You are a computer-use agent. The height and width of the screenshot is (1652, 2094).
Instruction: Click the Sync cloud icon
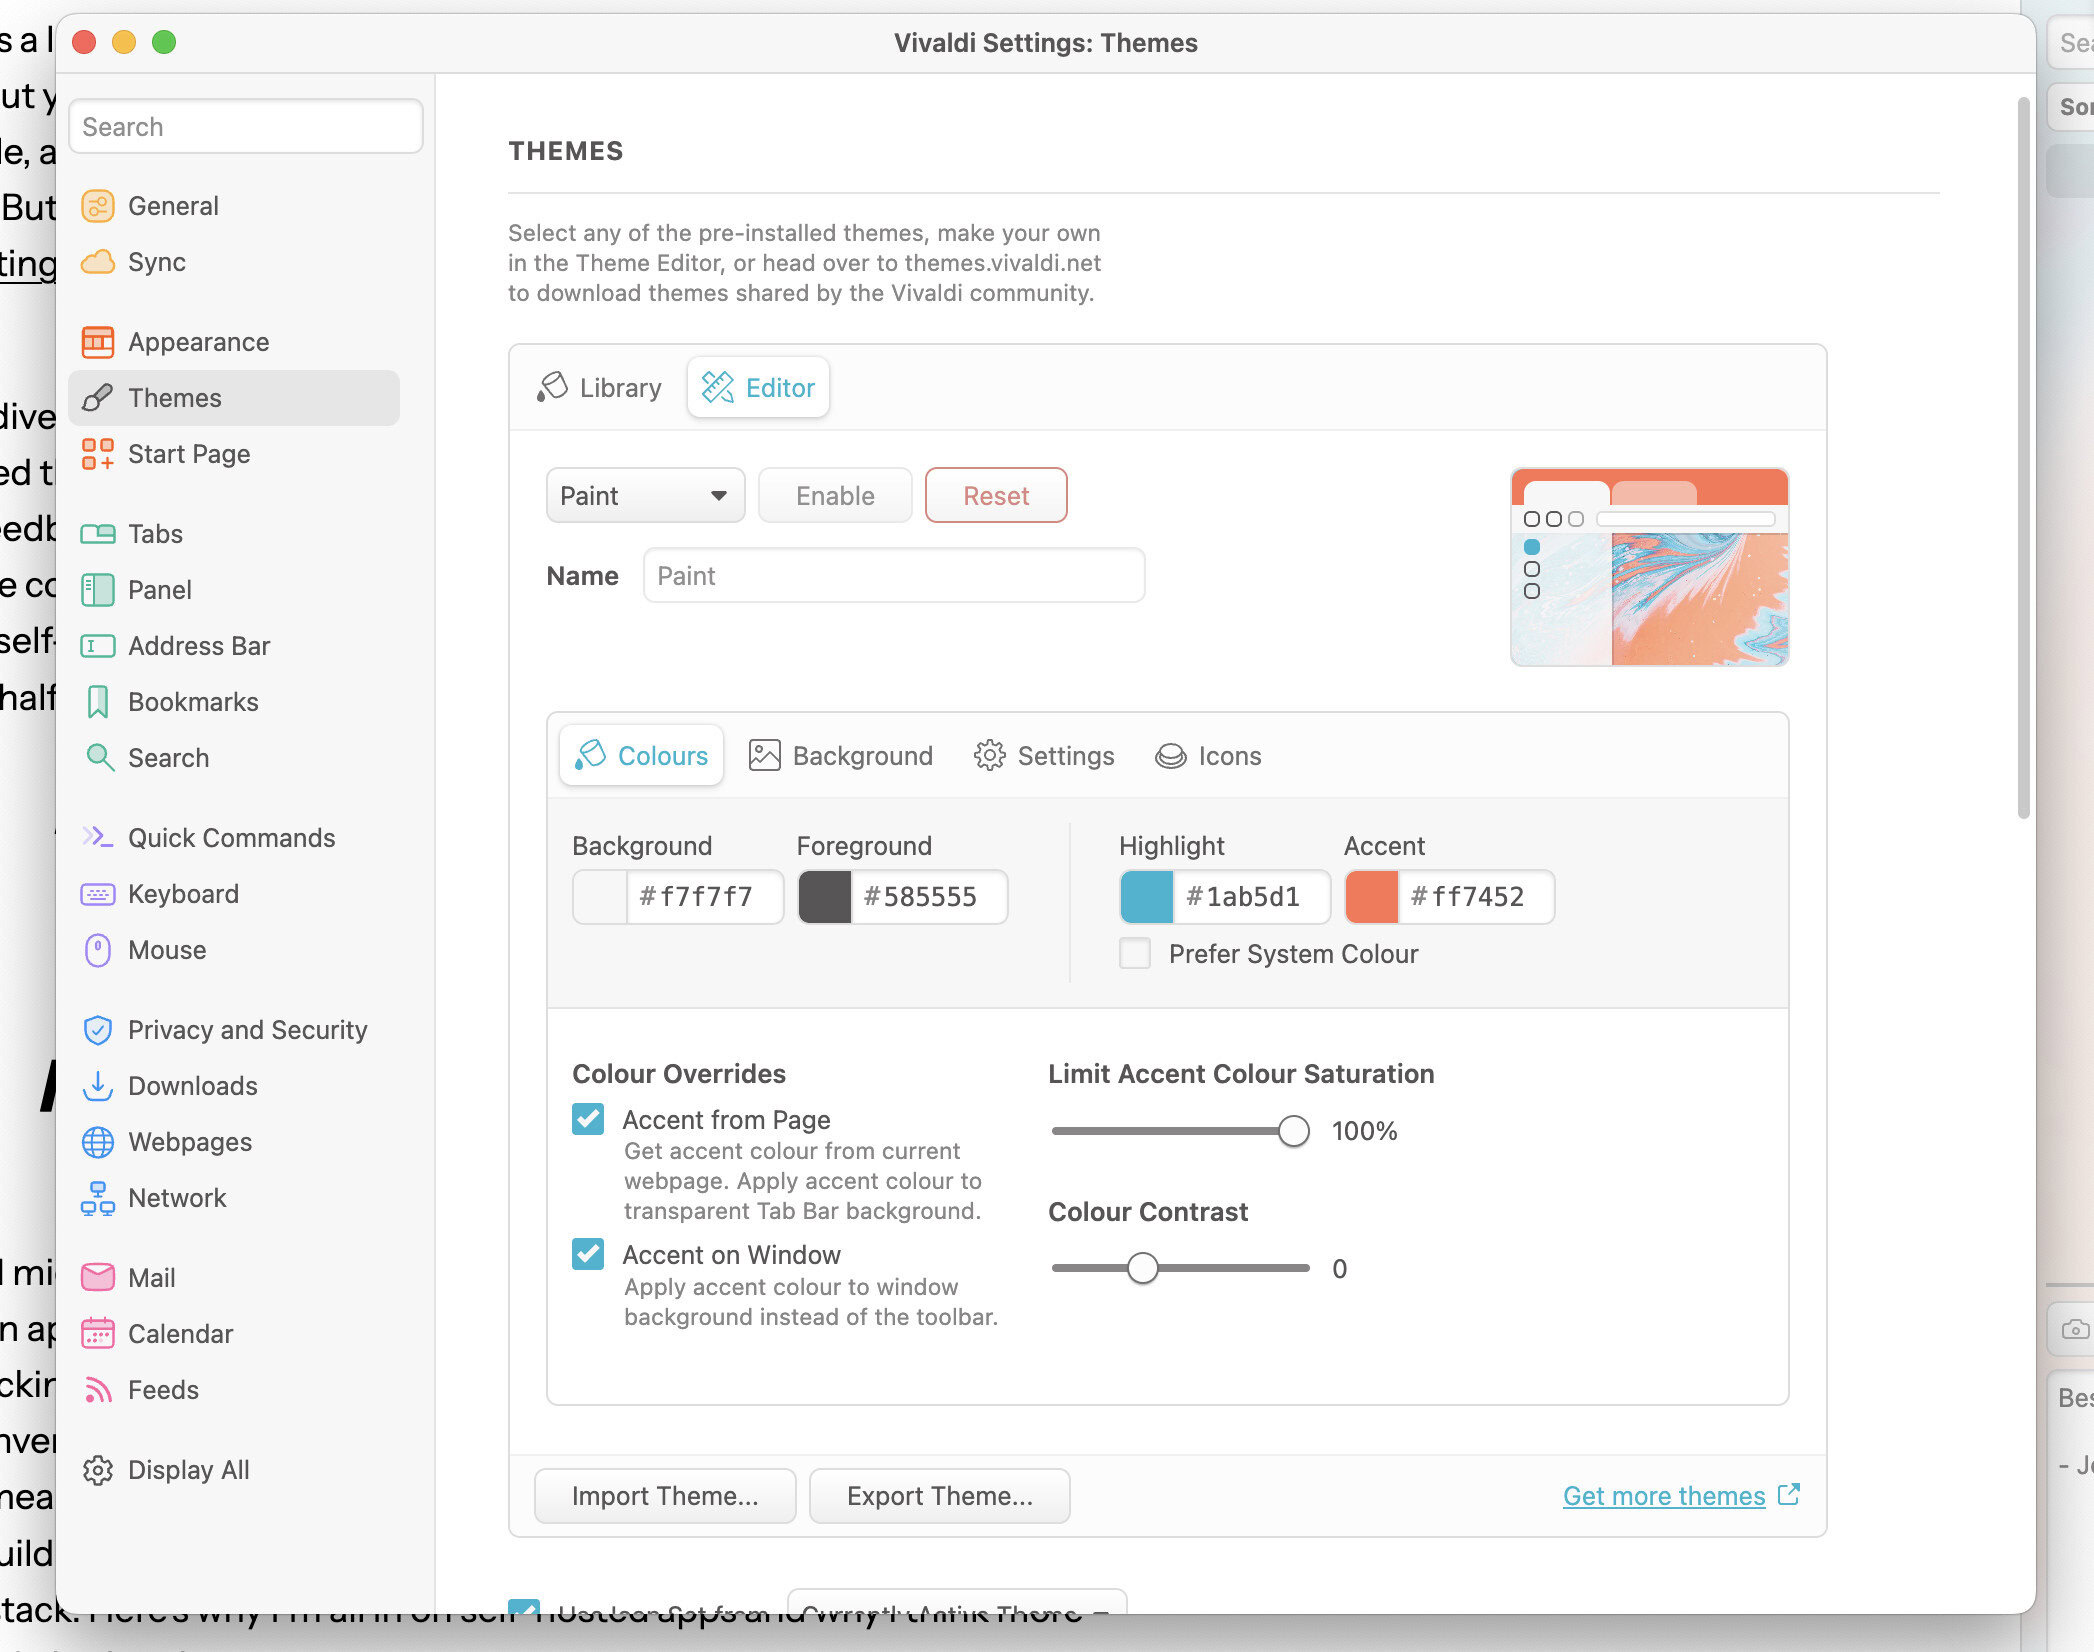click(x=97, y=262)
